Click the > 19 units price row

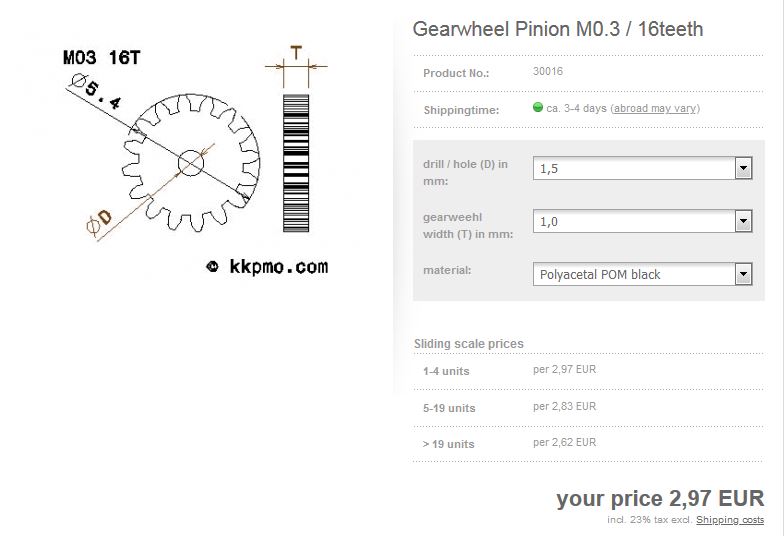click(588, 444)
